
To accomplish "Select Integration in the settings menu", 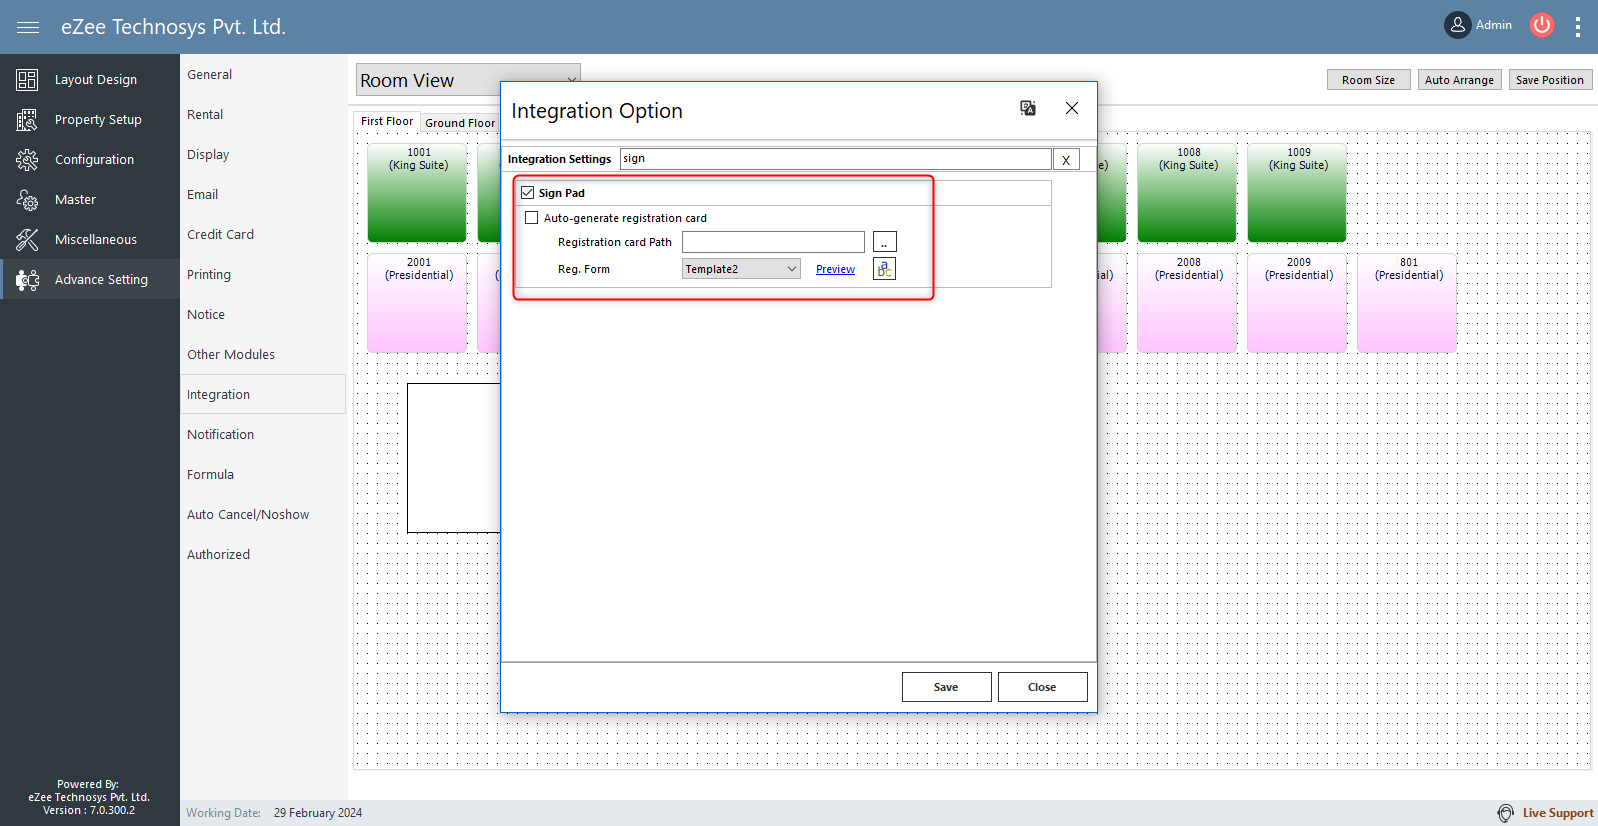I will [218, 395].
